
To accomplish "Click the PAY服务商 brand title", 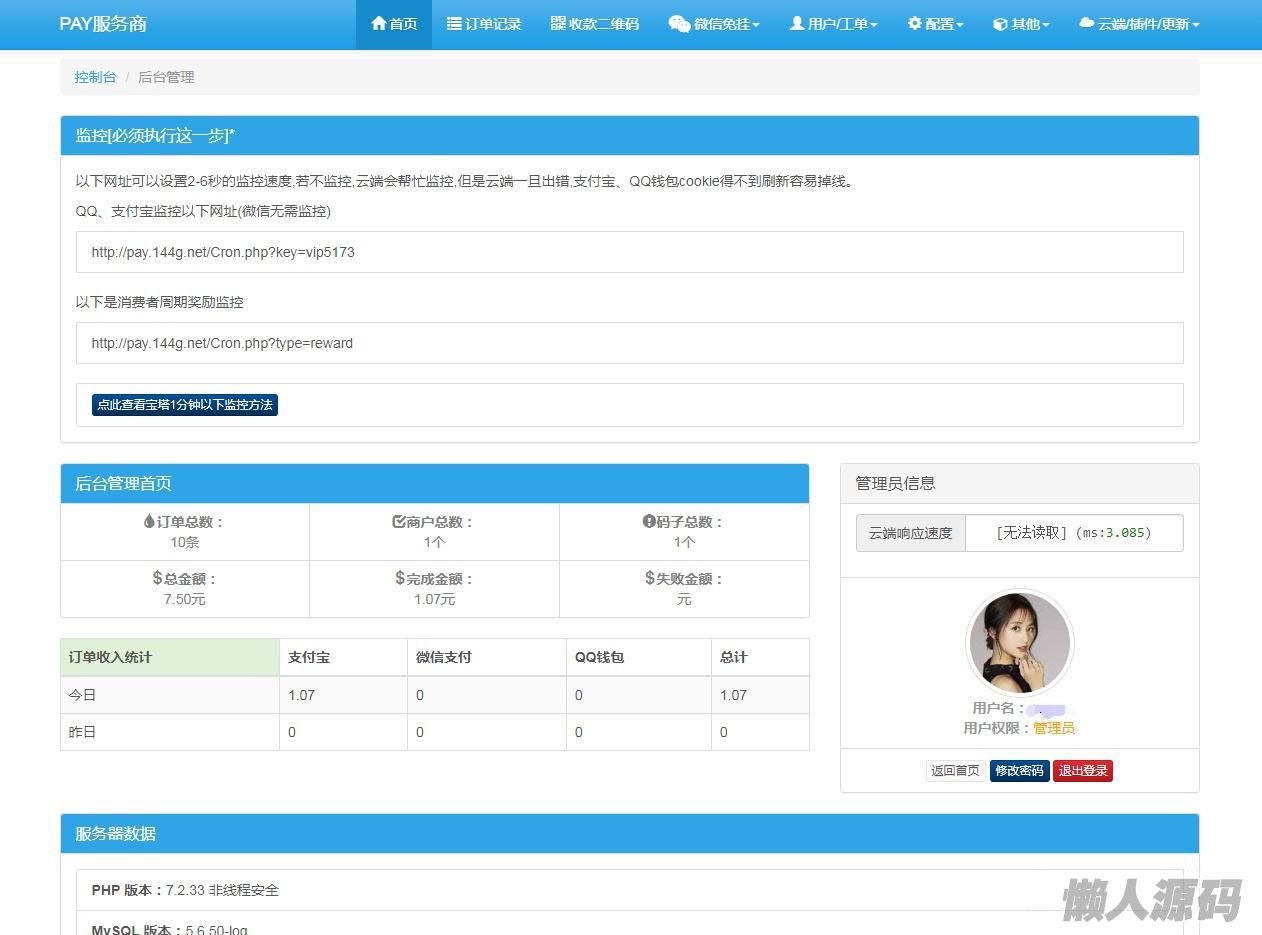I will coord(103,24).
